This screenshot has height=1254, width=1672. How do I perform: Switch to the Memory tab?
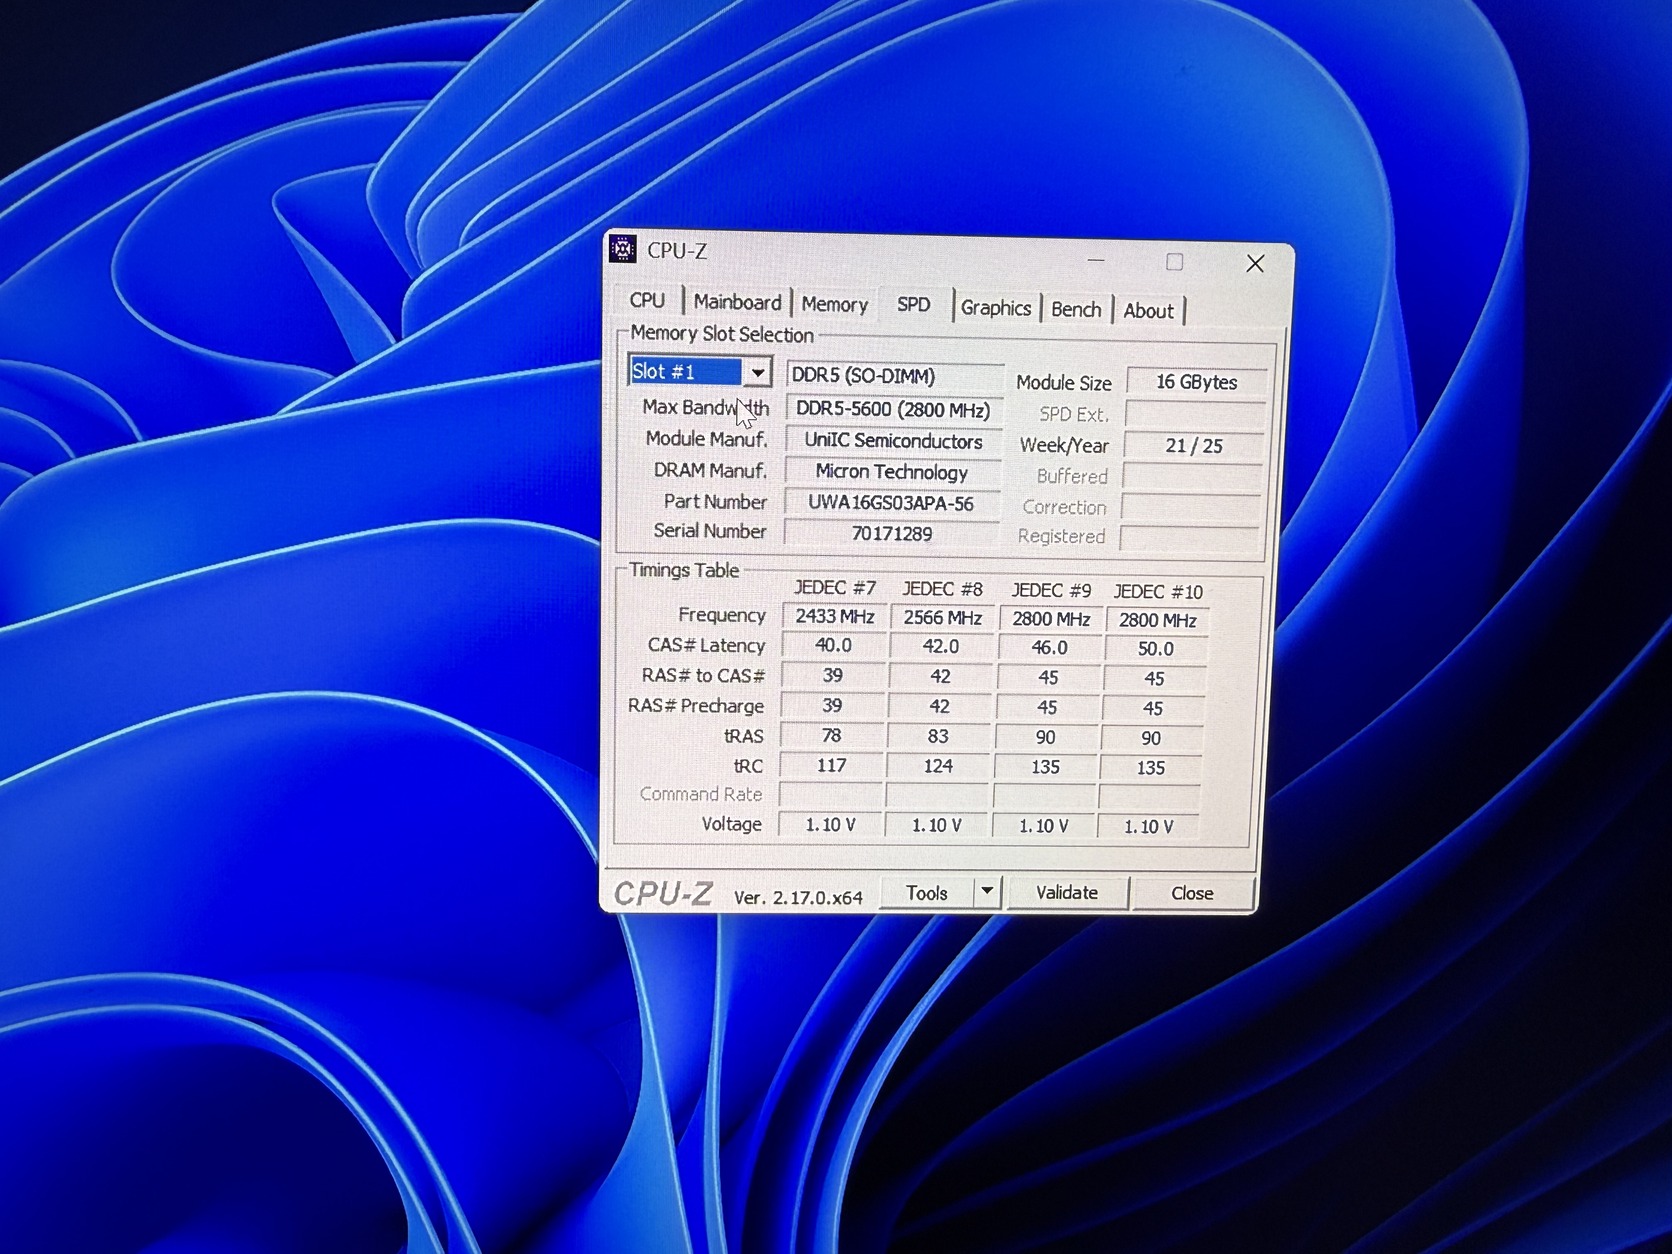tap(835, 304)
